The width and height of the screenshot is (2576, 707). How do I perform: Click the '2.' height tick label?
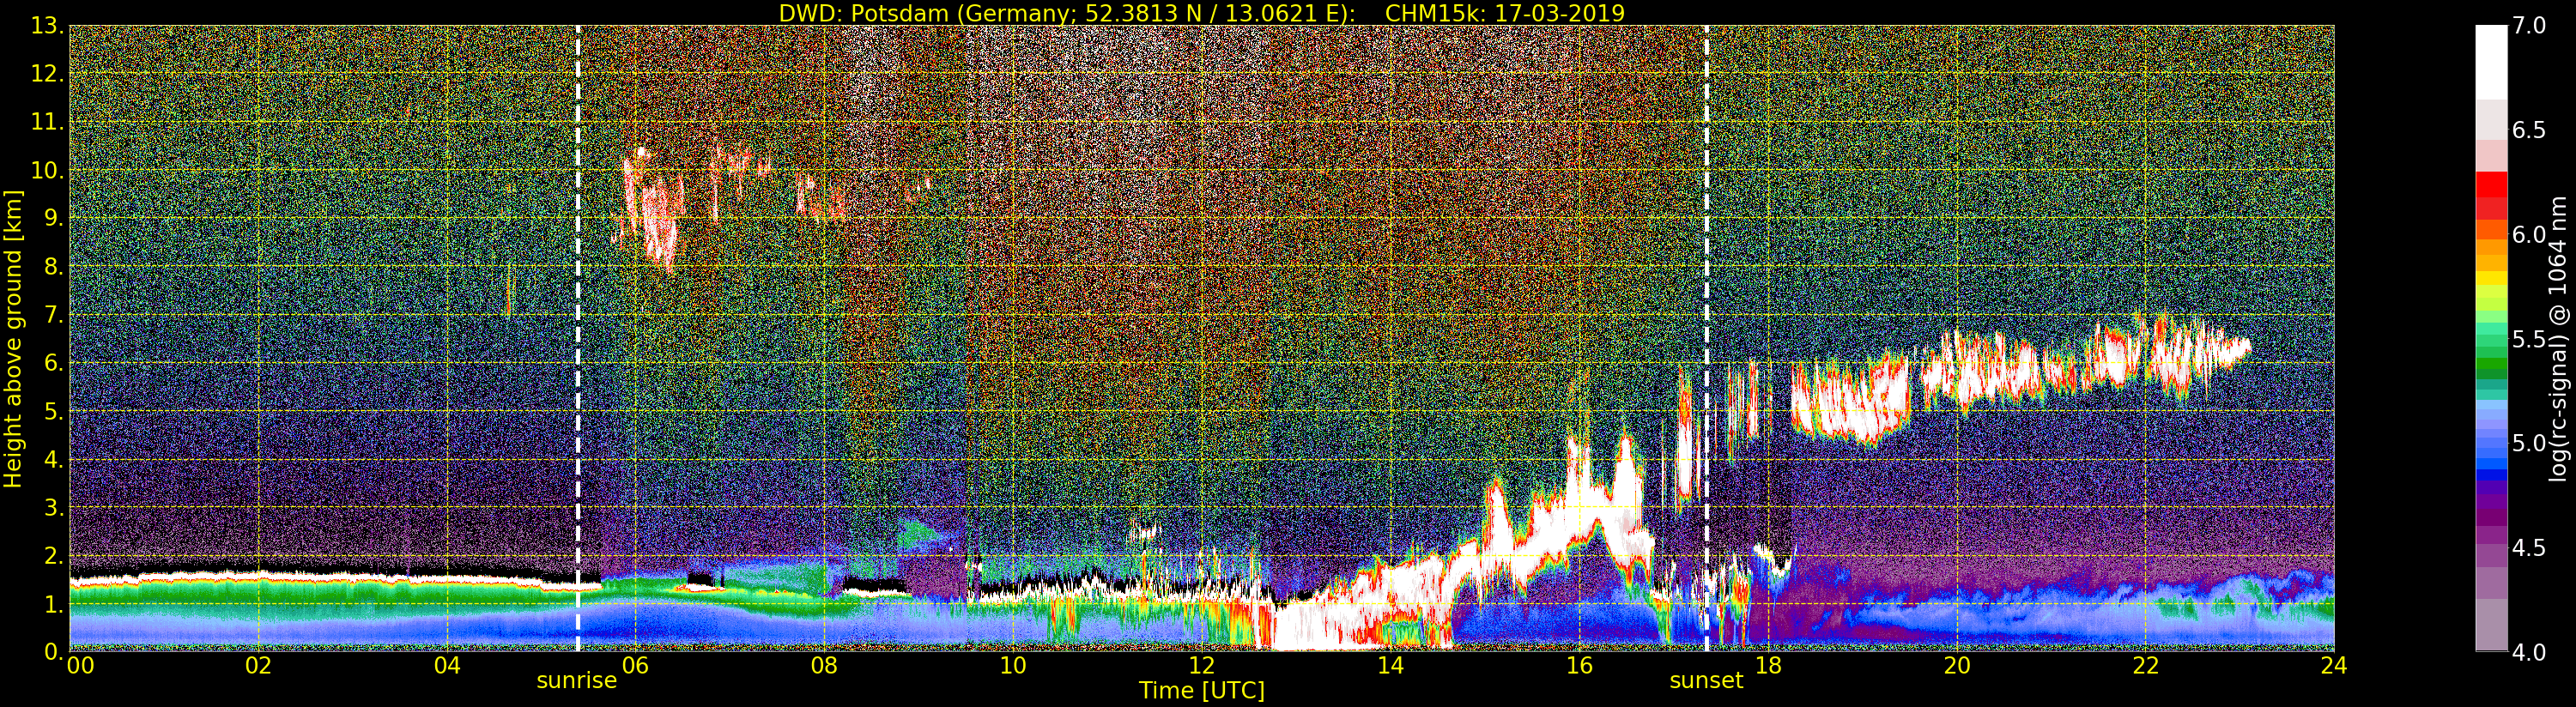pyautogui.click(x=53, y=555)
